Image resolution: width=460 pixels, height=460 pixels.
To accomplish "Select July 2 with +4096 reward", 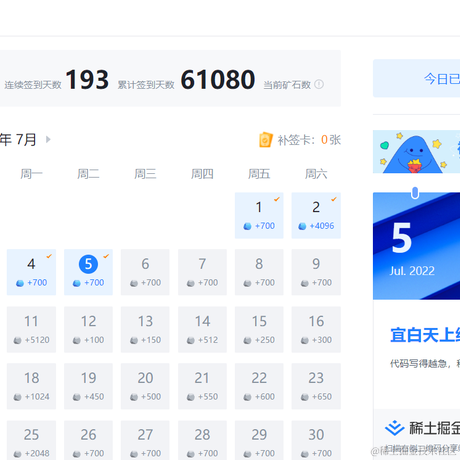I will 316,215.
